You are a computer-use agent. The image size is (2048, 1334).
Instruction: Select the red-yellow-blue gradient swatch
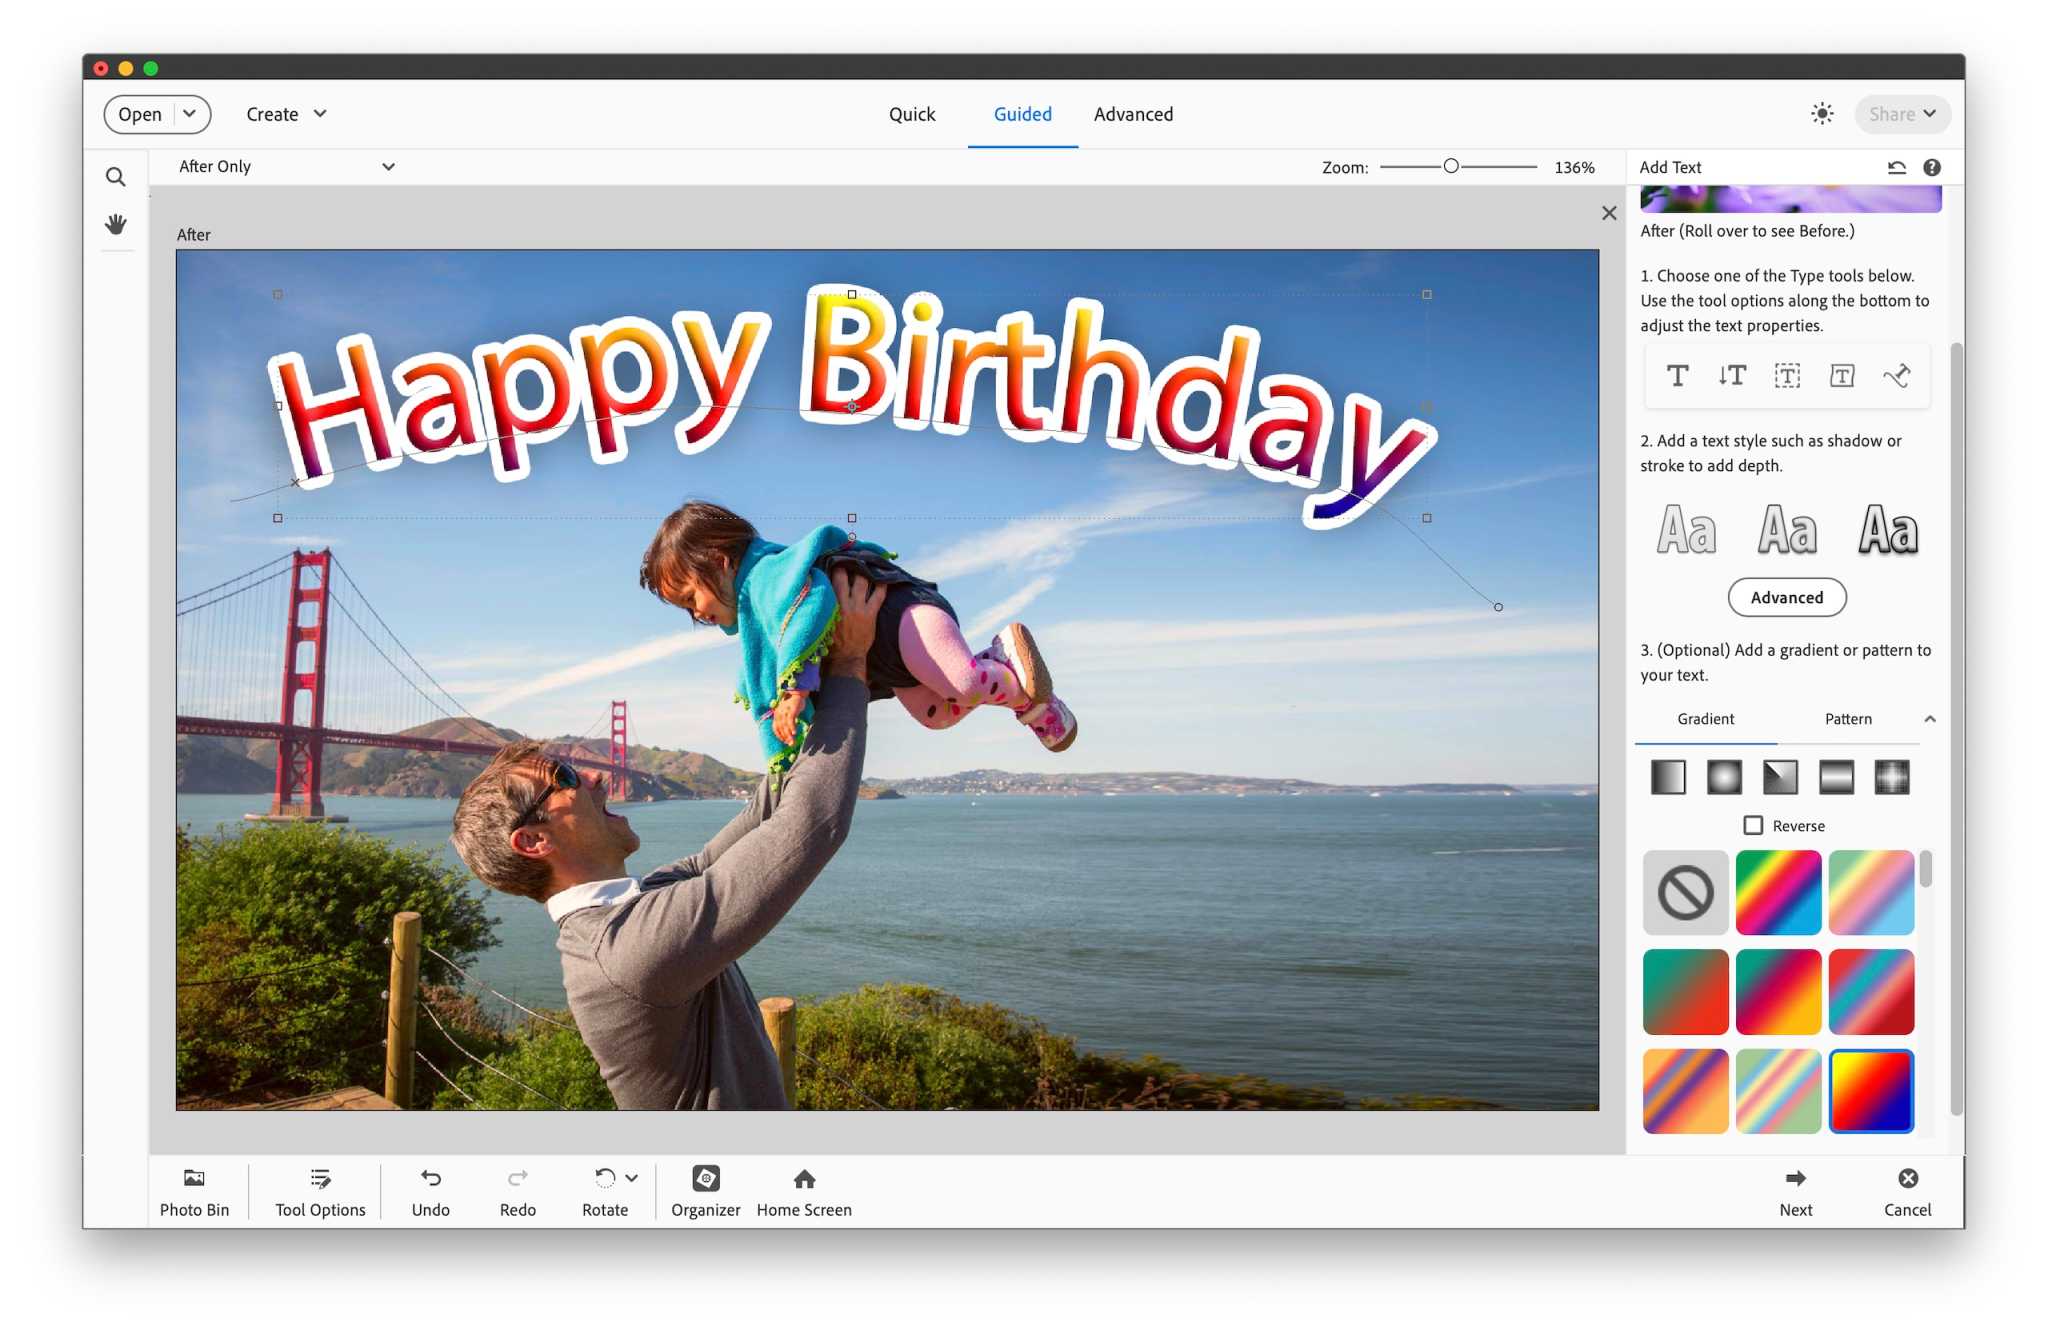tap(1871, 1091)
